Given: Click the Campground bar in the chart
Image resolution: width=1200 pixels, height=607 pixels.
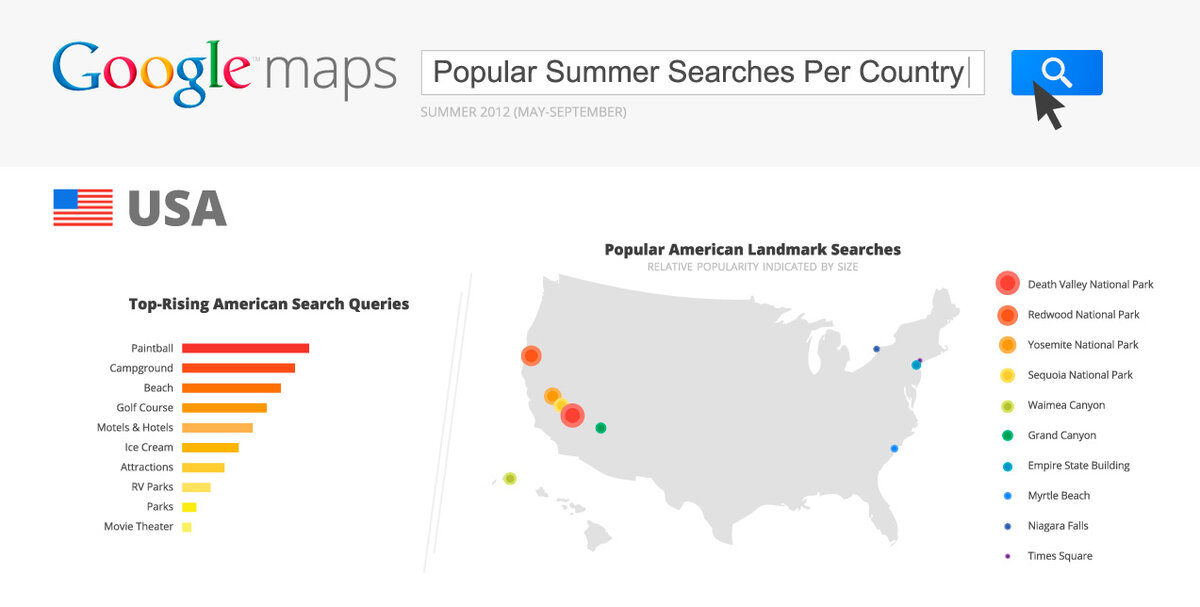Looking at the screenshot, I should [238, 368].
